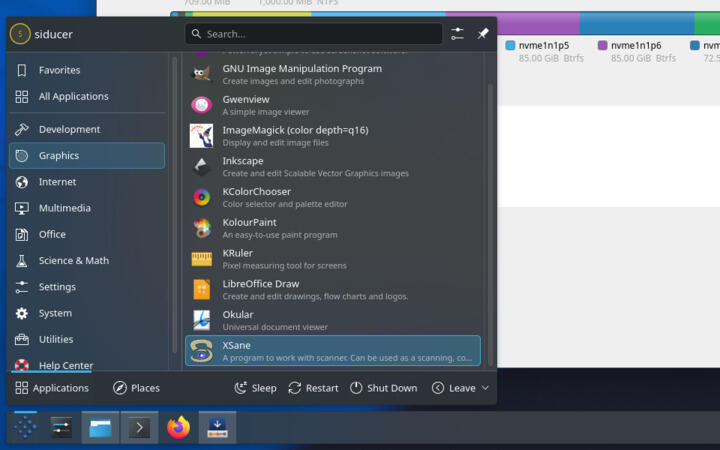Click the Shut Down button

coord(383,388)
